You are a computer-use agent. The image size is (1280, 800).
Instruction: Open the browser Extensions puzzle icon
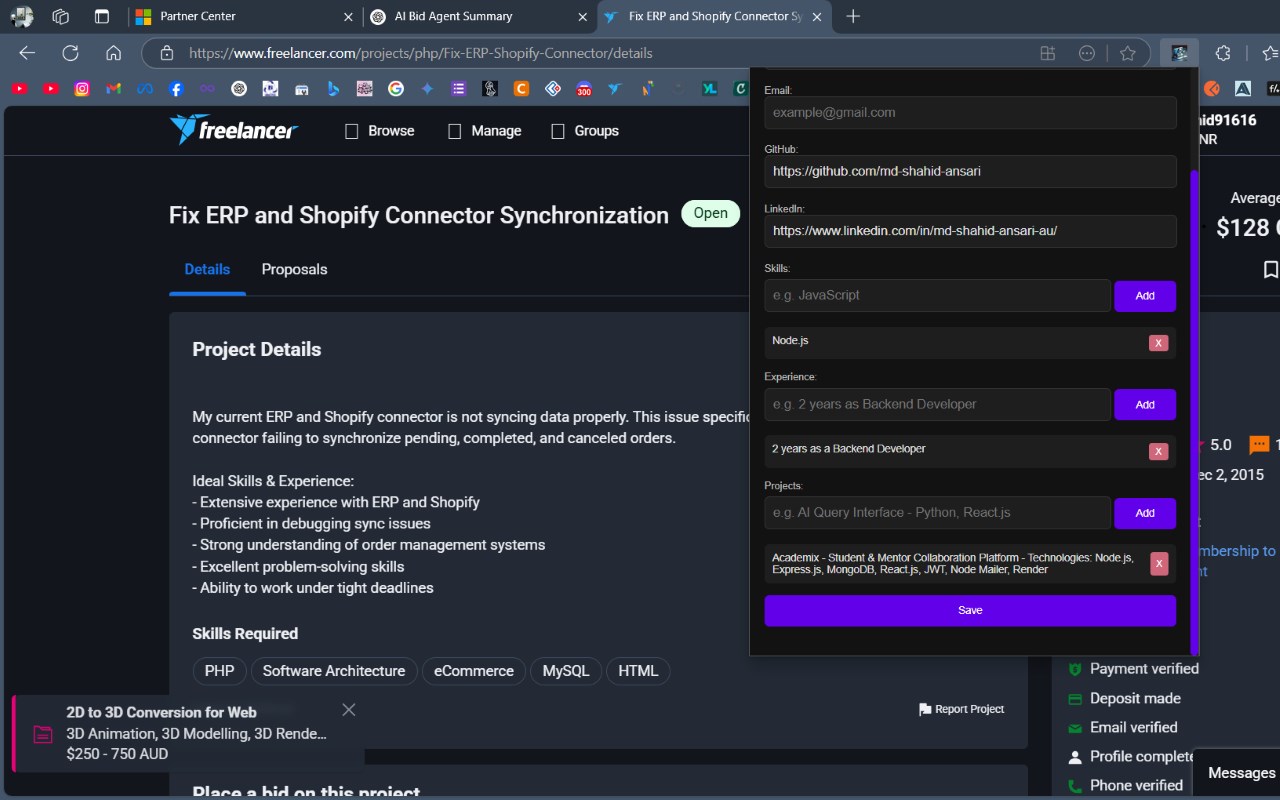click(x=1223, y=53)
